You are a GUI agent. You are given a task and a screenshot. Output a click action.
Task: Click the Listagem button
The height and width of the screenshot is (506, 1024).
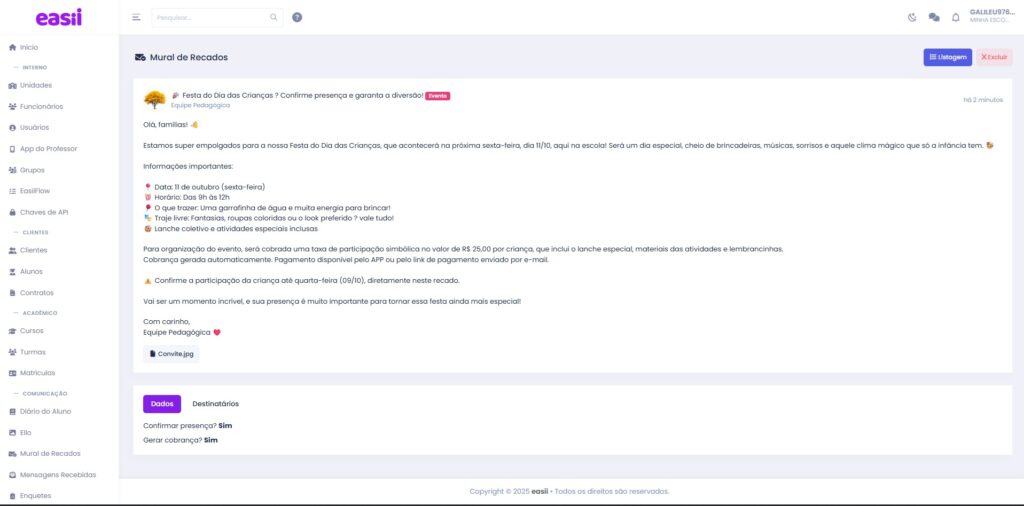tap(947, 57)
